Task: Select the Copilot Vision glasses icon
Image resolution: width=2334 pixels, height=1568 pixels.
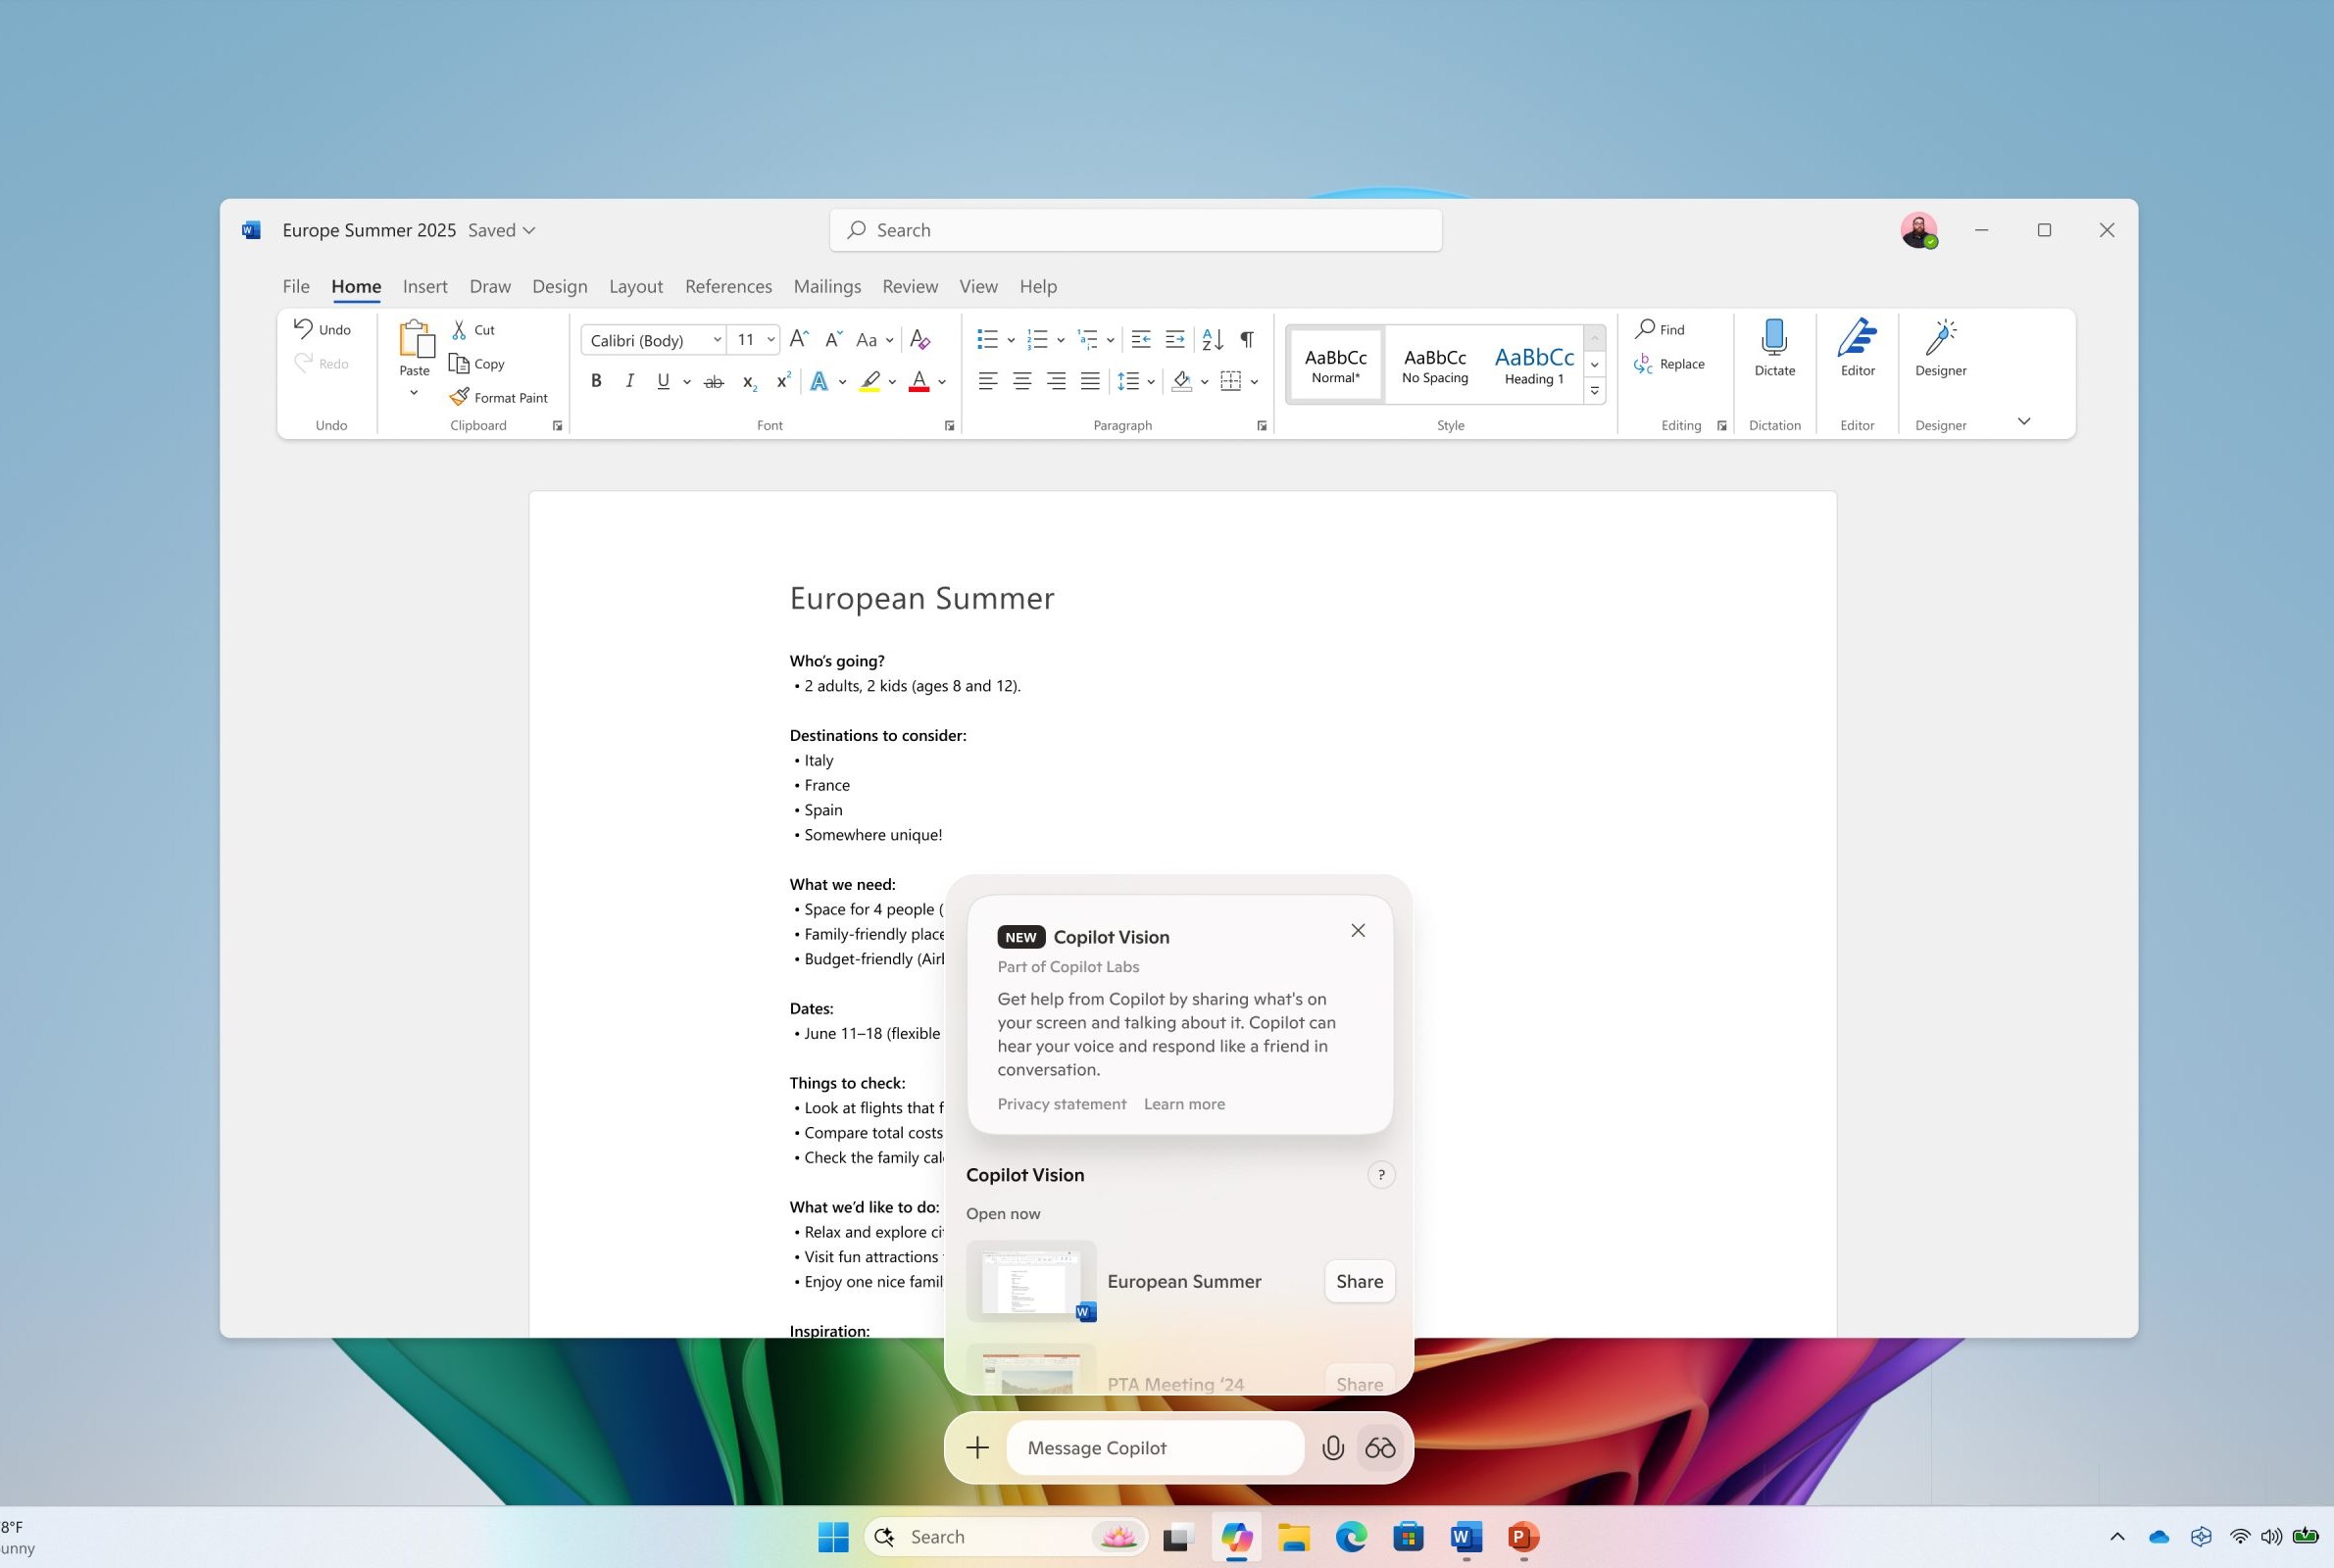Action: pyautogui.click(x=1380, y=1447)
